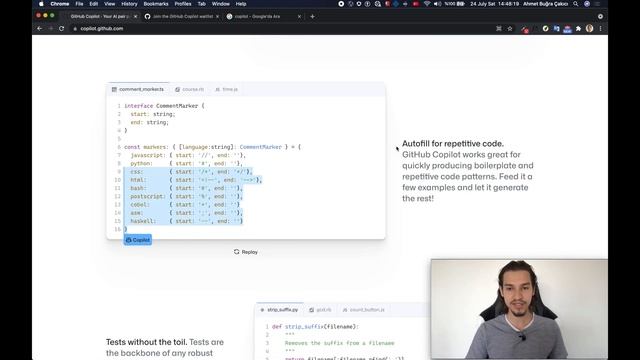The height and width of the screenshot is (360, 640).
Task: Click the def strip_suffix code line
Action: 315,327
